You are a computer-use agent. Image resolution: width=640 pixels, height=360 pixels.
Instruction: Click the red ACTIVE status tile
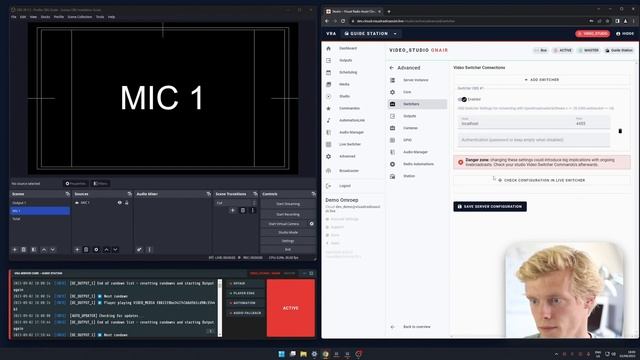tap(291, 308)
